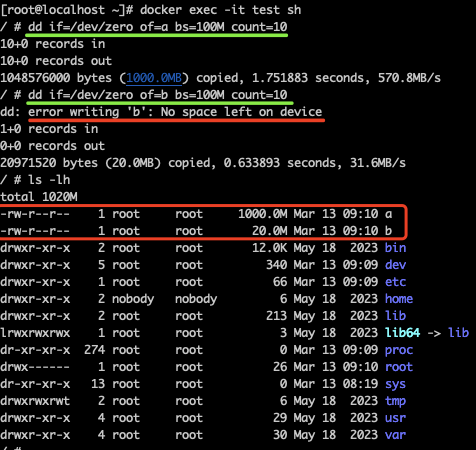Image resolution: width=476 pixels, height=450 pixels.
Task: Click the var directory name
Action: (395, 435)
